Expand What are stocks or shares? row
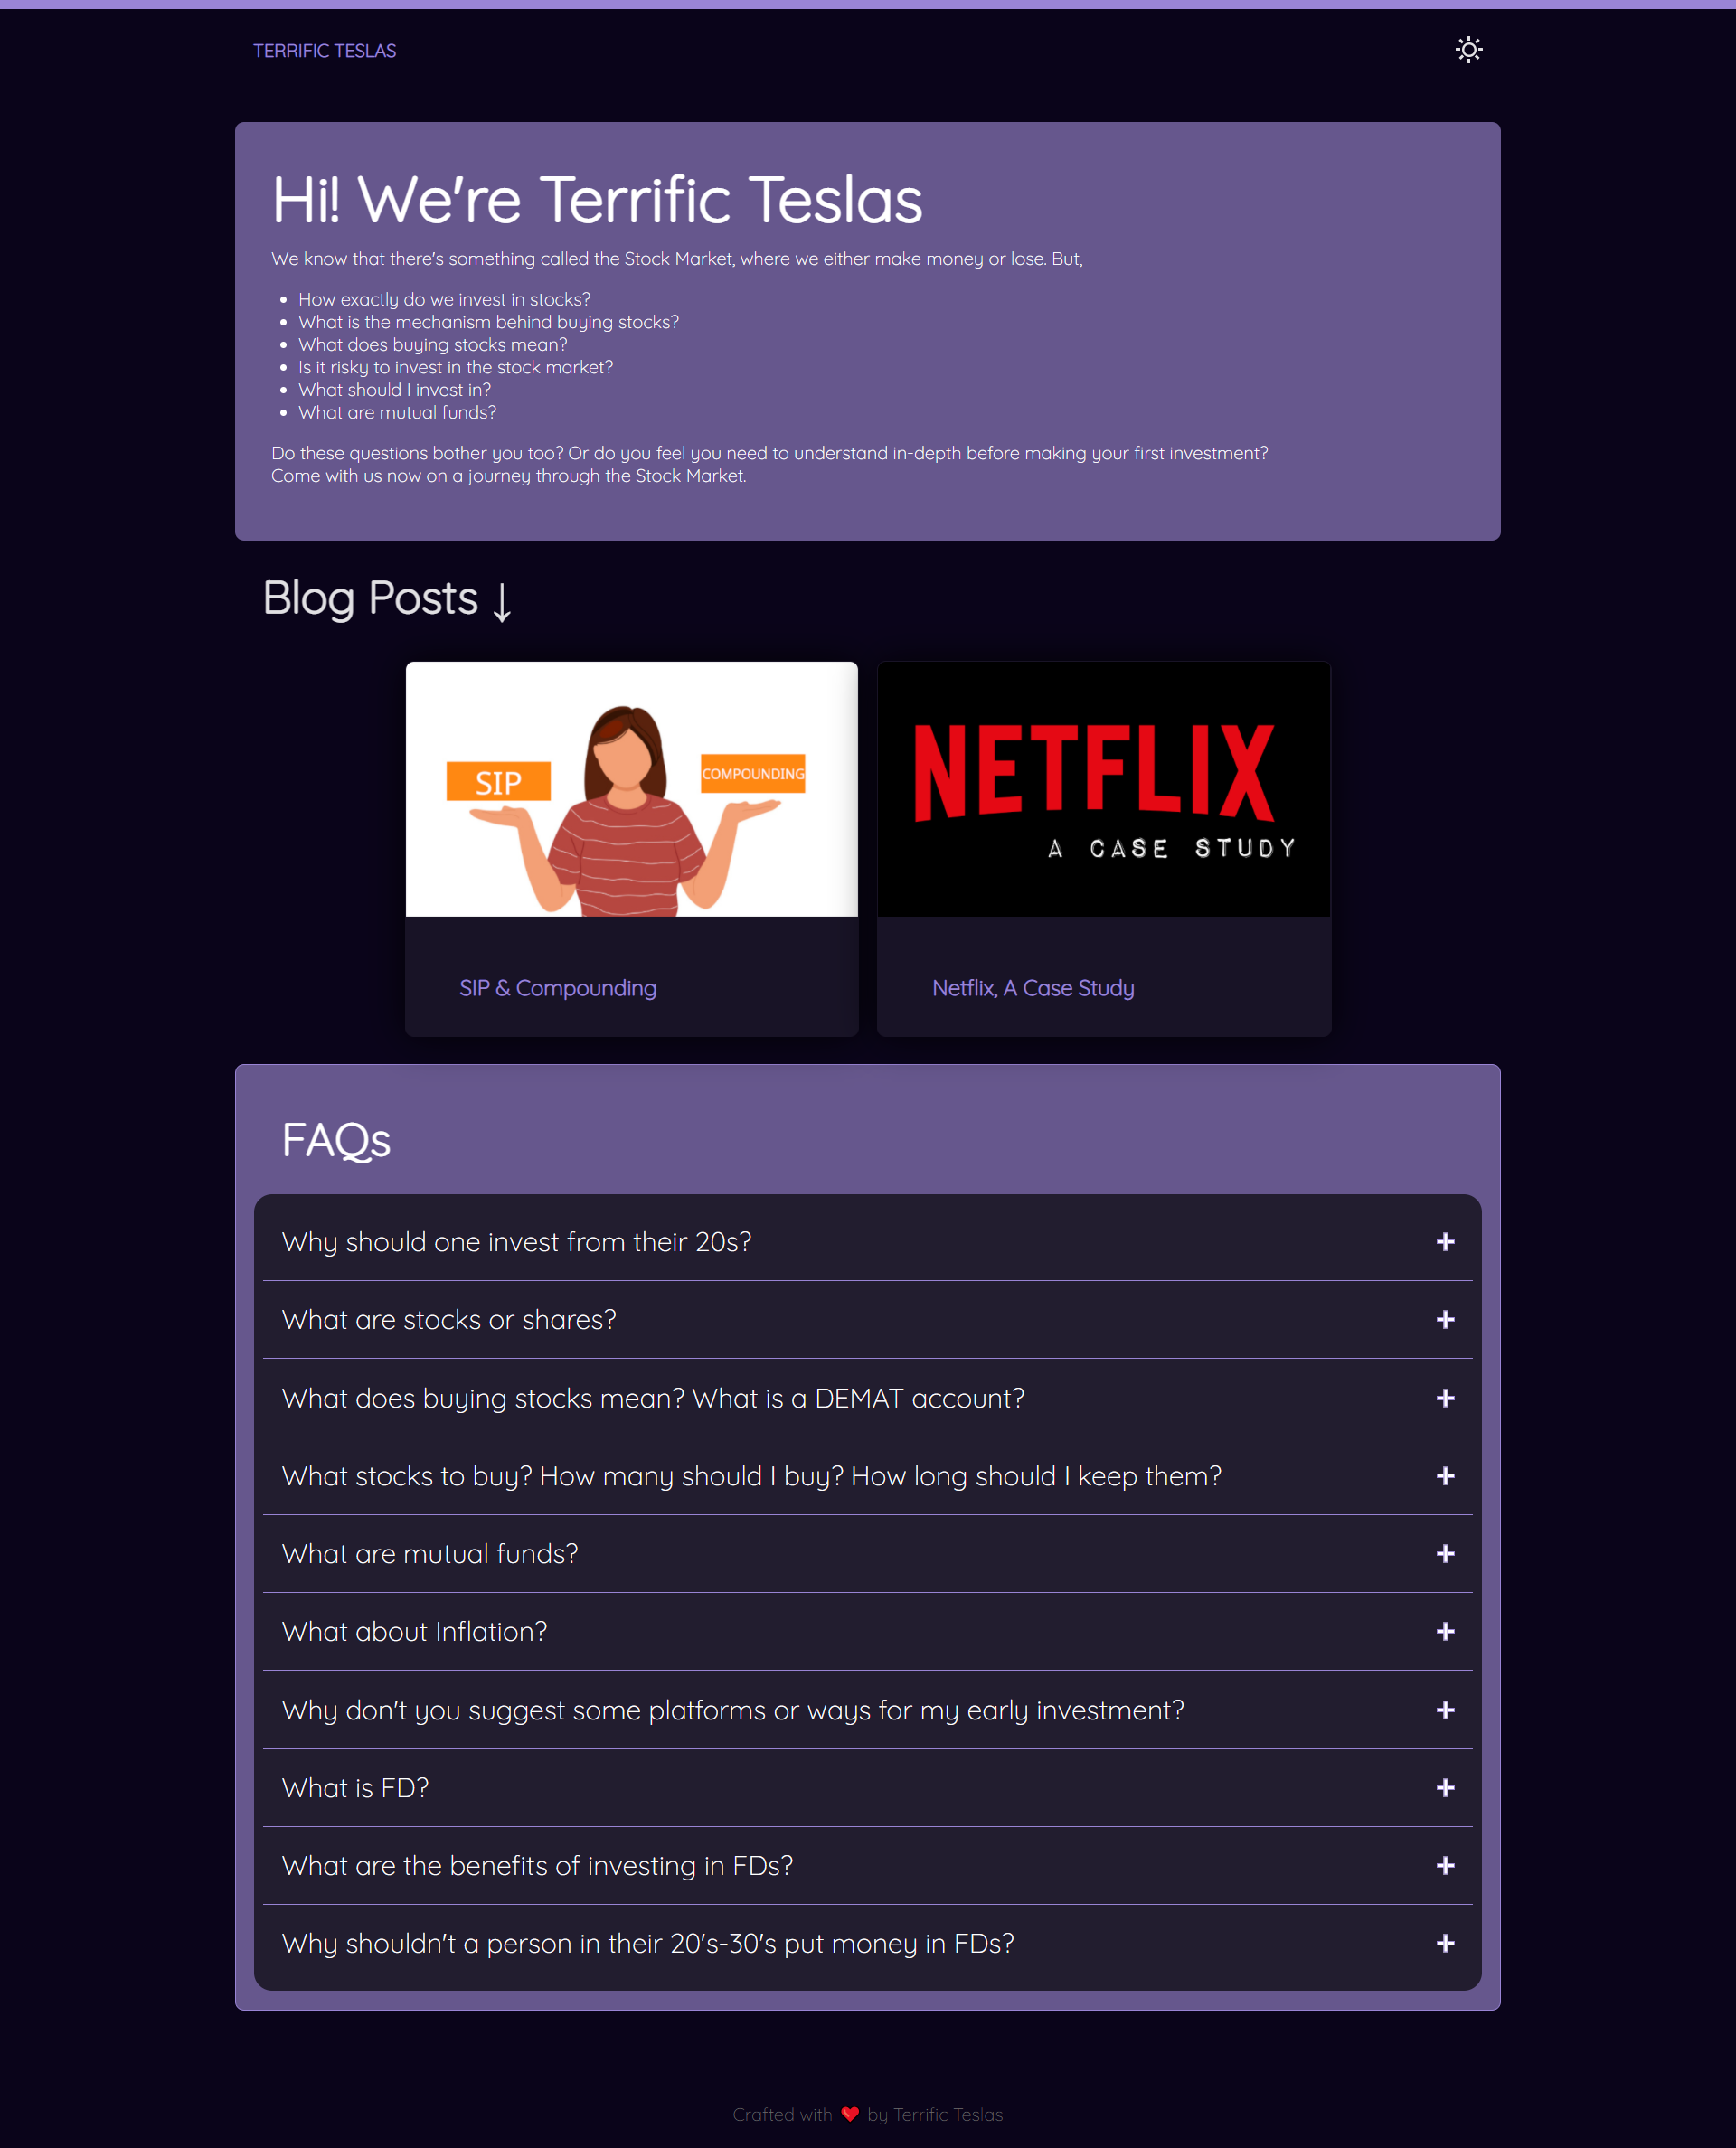Viewport: 1736px width, 2148px height. click(x=449, y=1320)
